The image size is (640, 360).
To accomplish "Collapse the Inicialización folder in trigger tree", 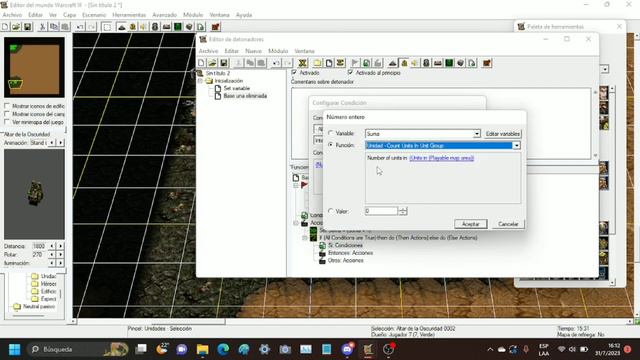I will coord(200,81).
